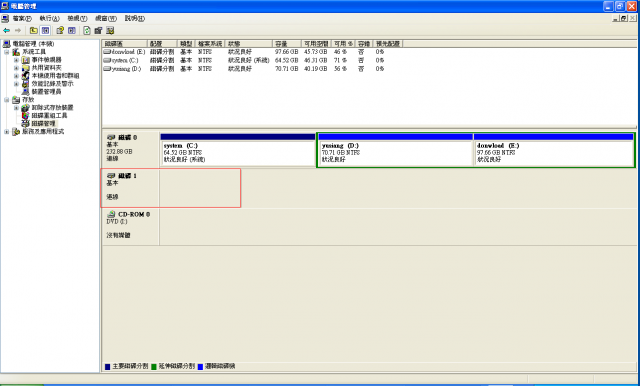This screenshot has width=640, height=386.
Task: Click the 效能記錄及警示 icon
Action: click(x=25, y=84)
